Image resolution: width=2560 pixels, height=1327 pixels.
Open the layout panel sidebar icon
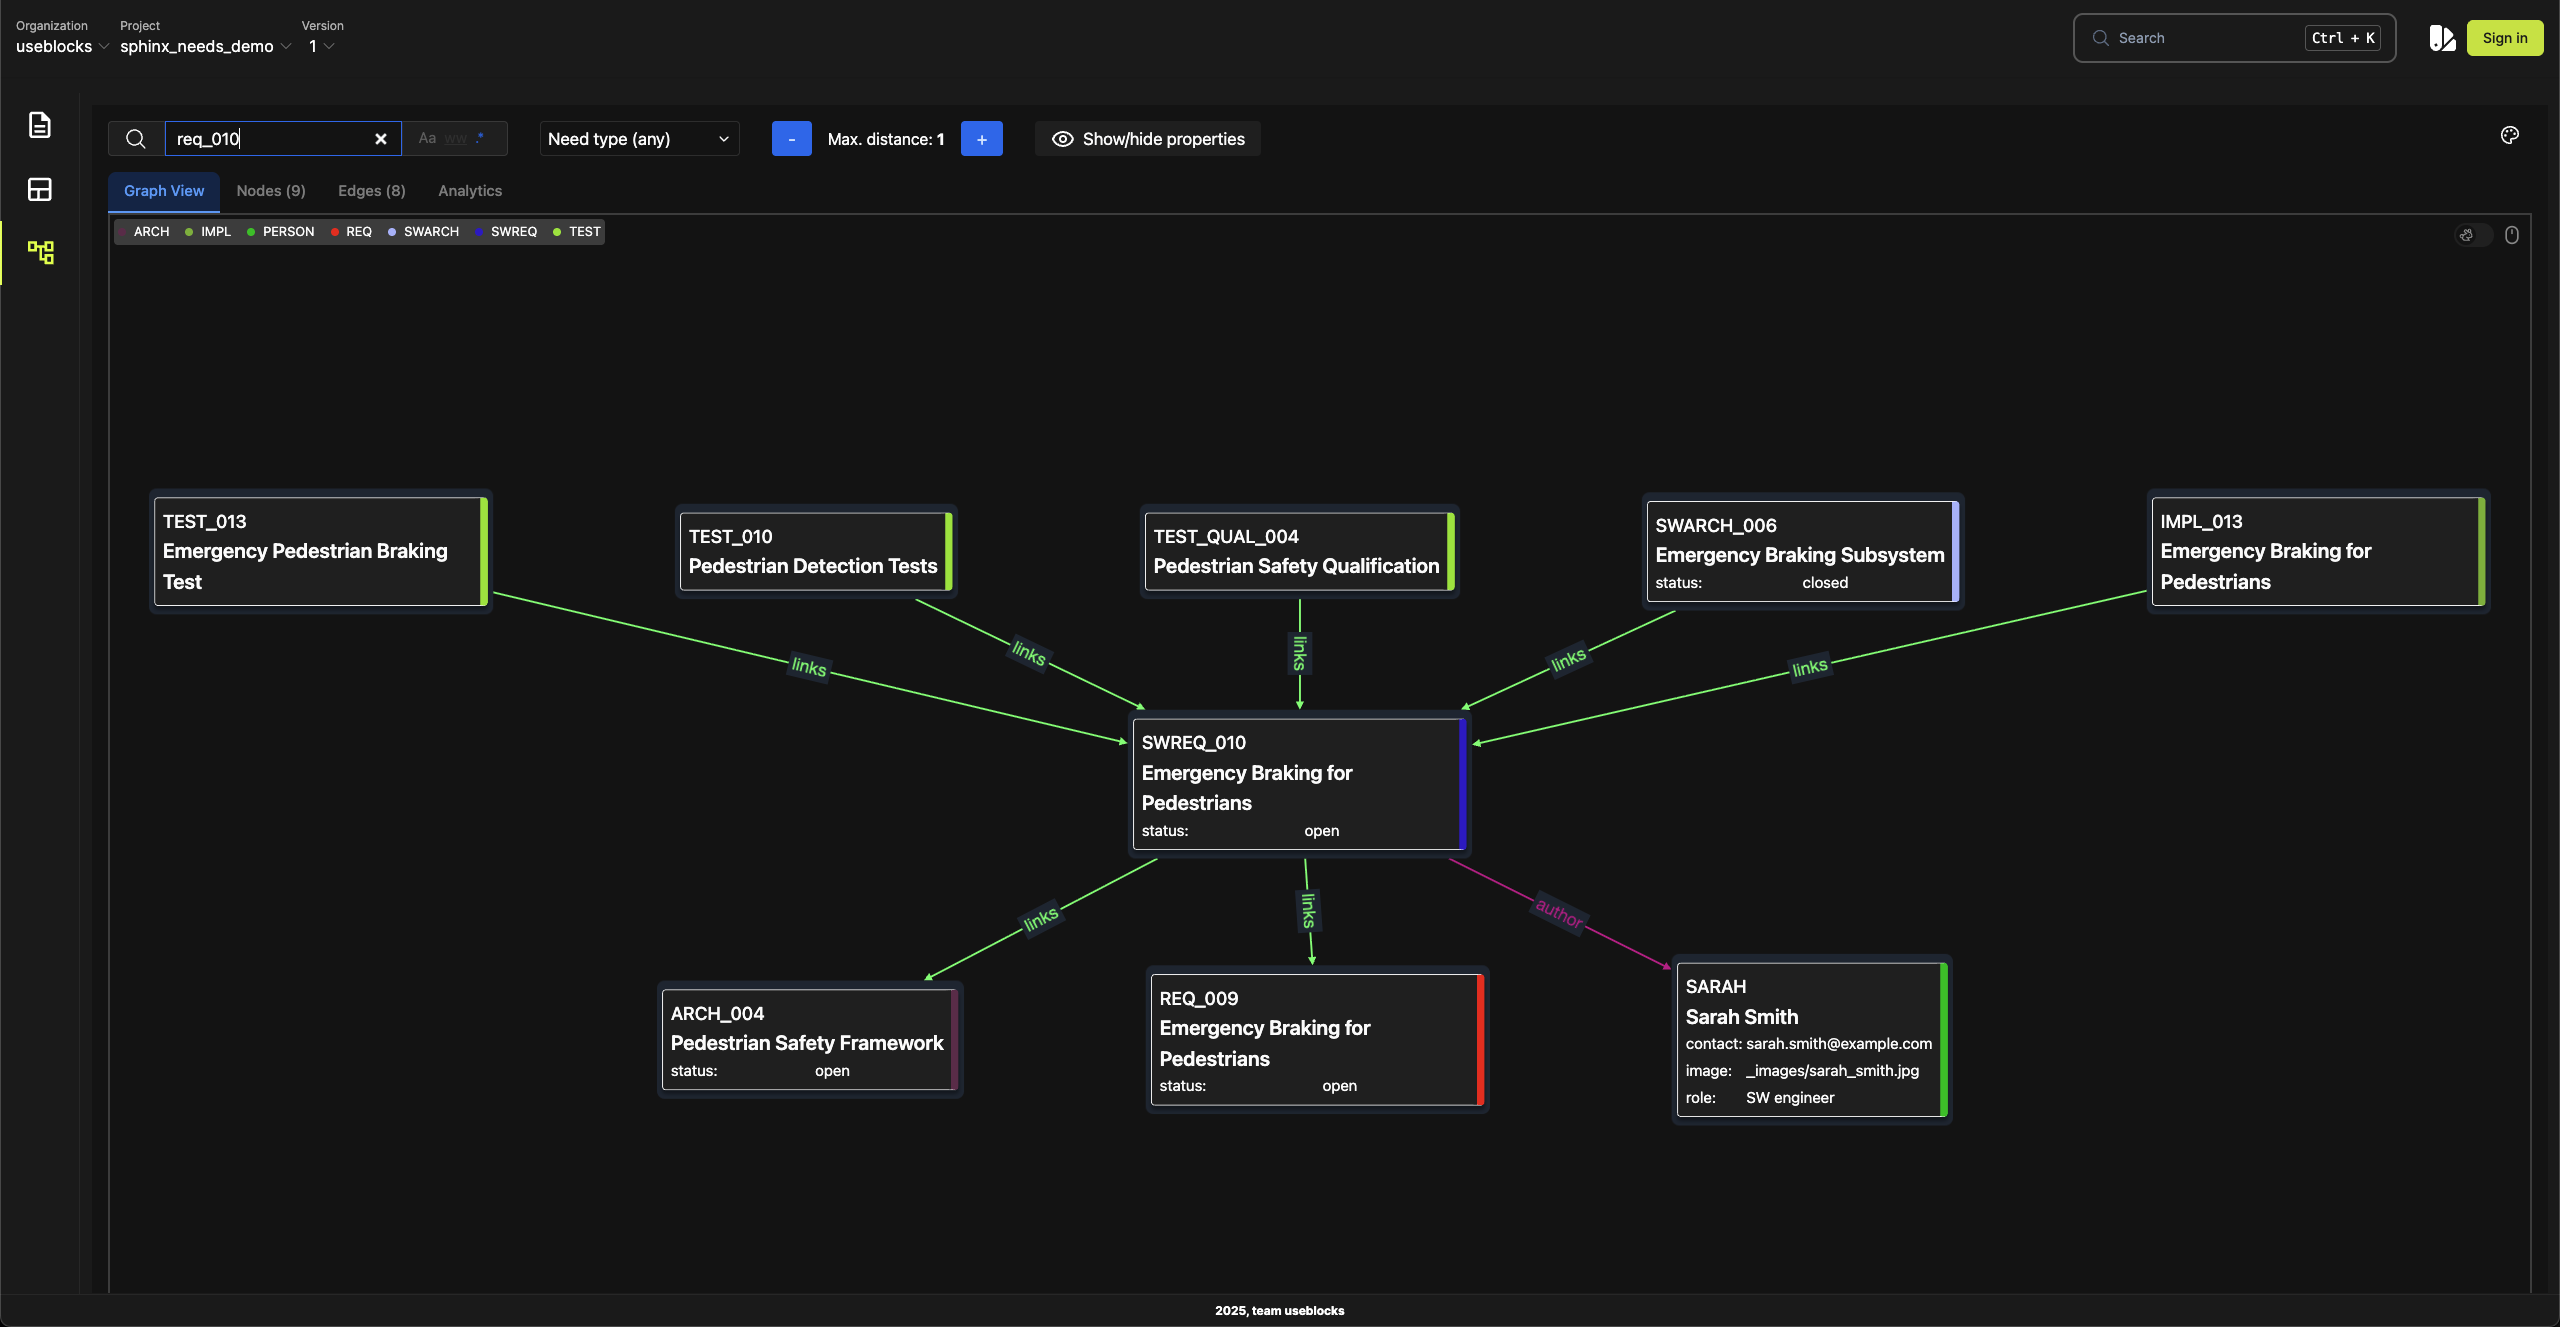click(40, 189)
